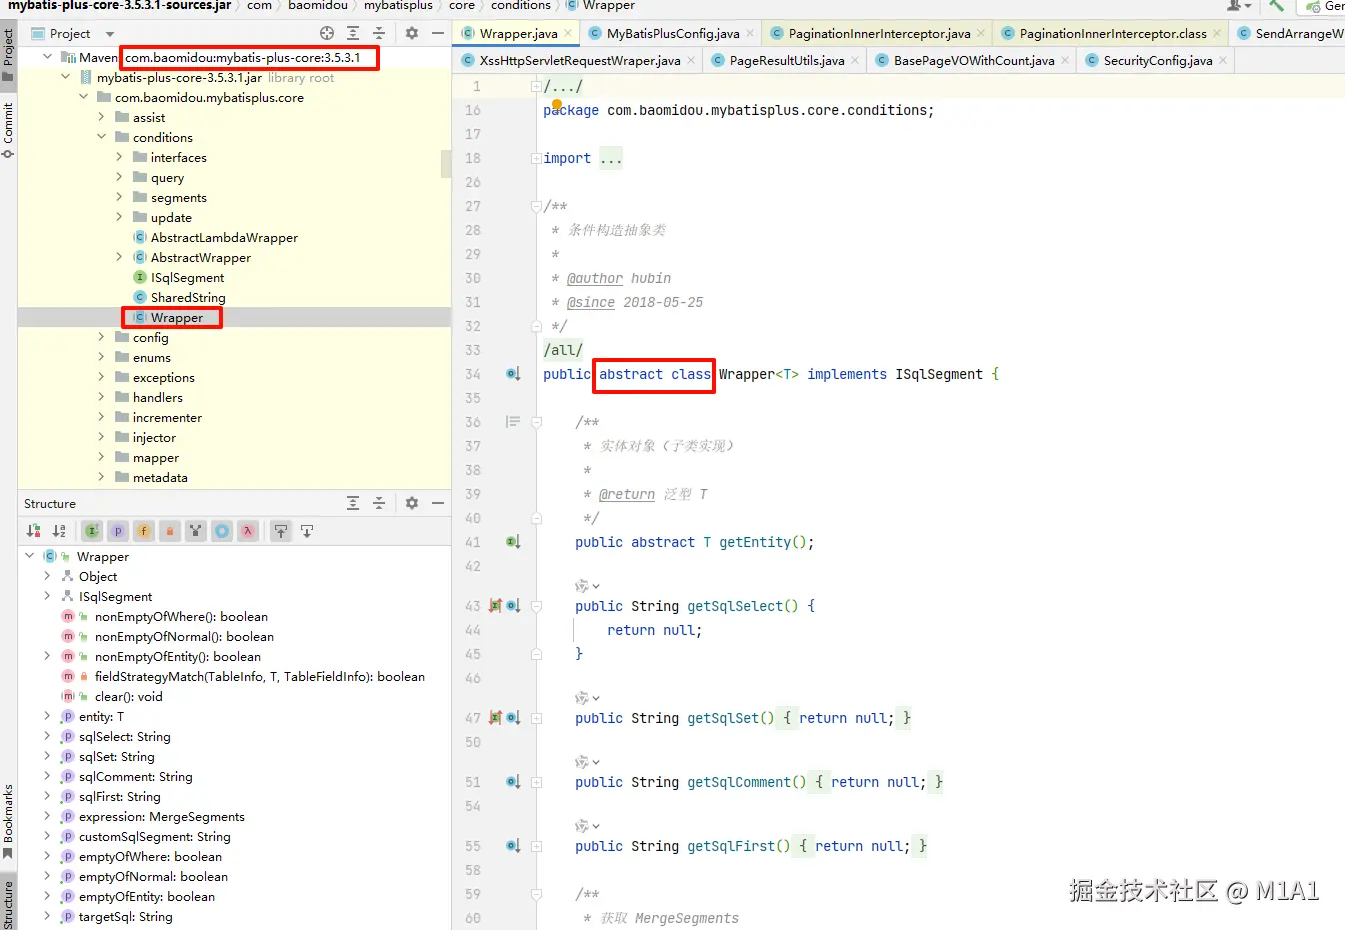Hide the Structure tool window
Viewport: 1345px width, 930px height.
(438, 503)
